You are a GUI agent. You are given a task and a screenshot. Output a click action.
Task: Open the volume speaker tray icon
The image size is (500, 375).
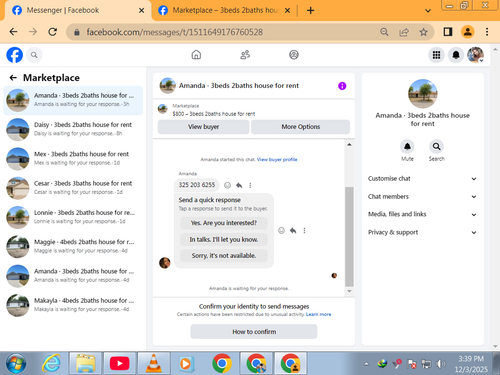pos(441,364)
